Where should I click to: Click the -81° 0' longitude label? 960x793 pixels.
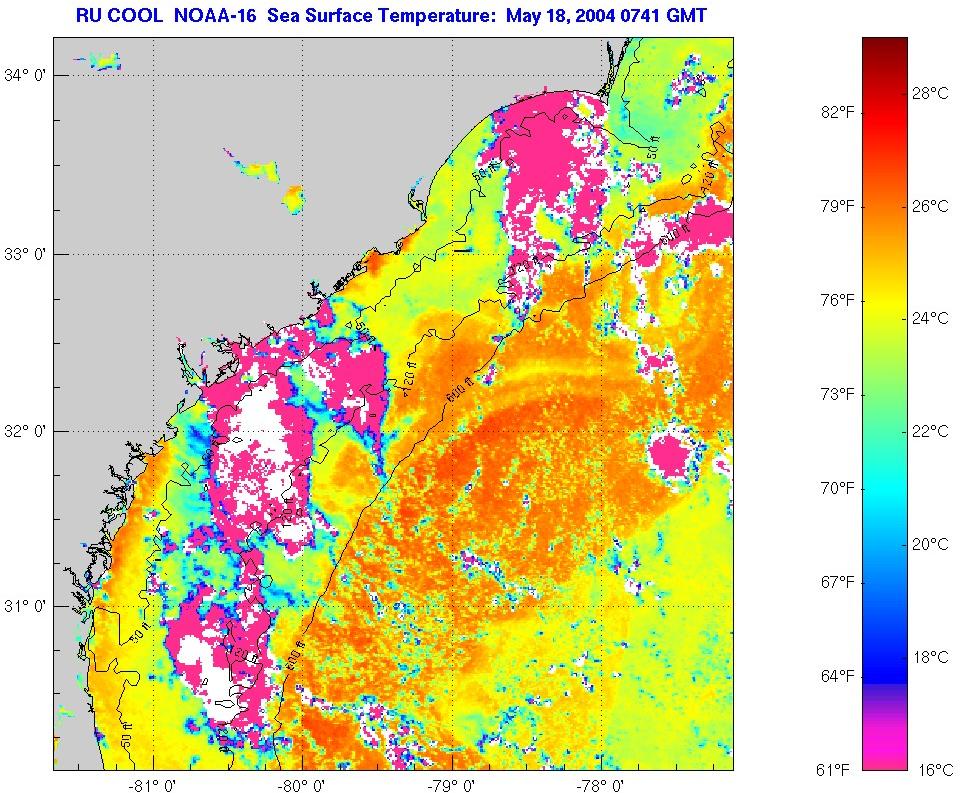click(154, 784)
